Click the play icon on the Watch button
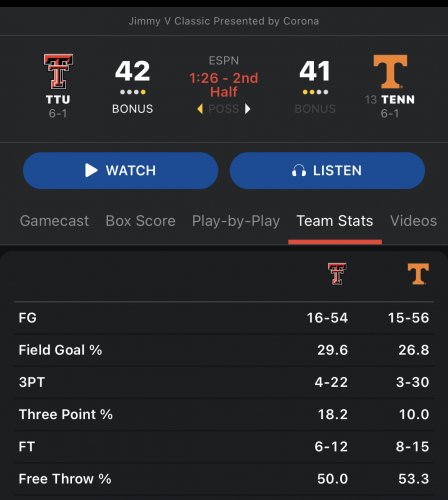 (x=91, y=170)
